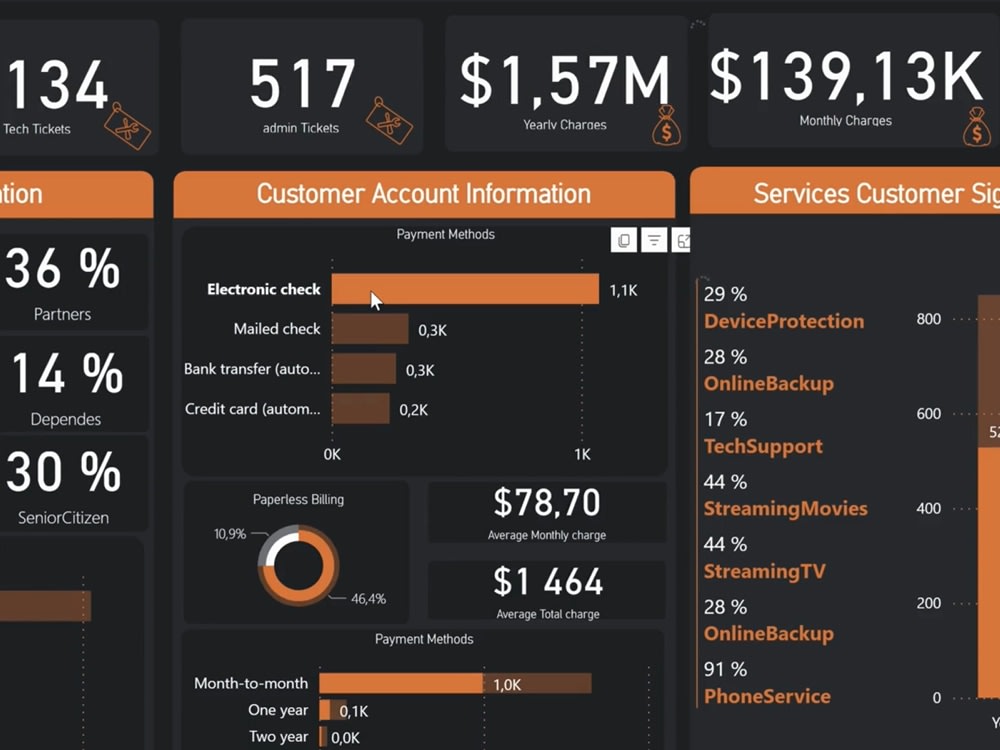Click the money bag icon on Yearly Charges card
The width and height of the screenshot is (1000, 750).
[x=666, y=126]
